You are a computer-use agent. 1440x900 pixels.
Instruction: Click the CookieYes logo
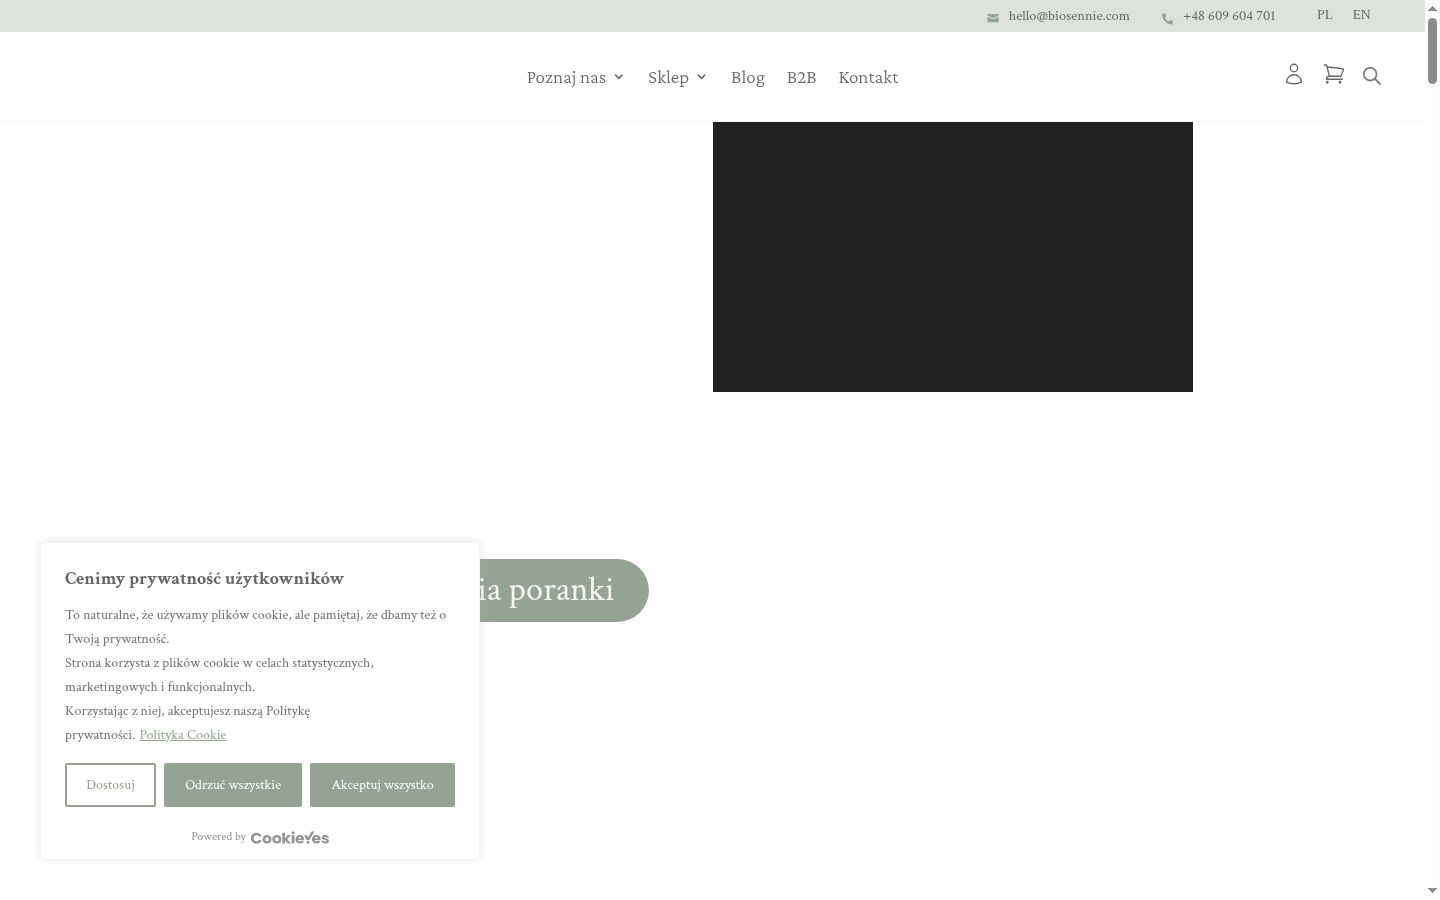290,838
